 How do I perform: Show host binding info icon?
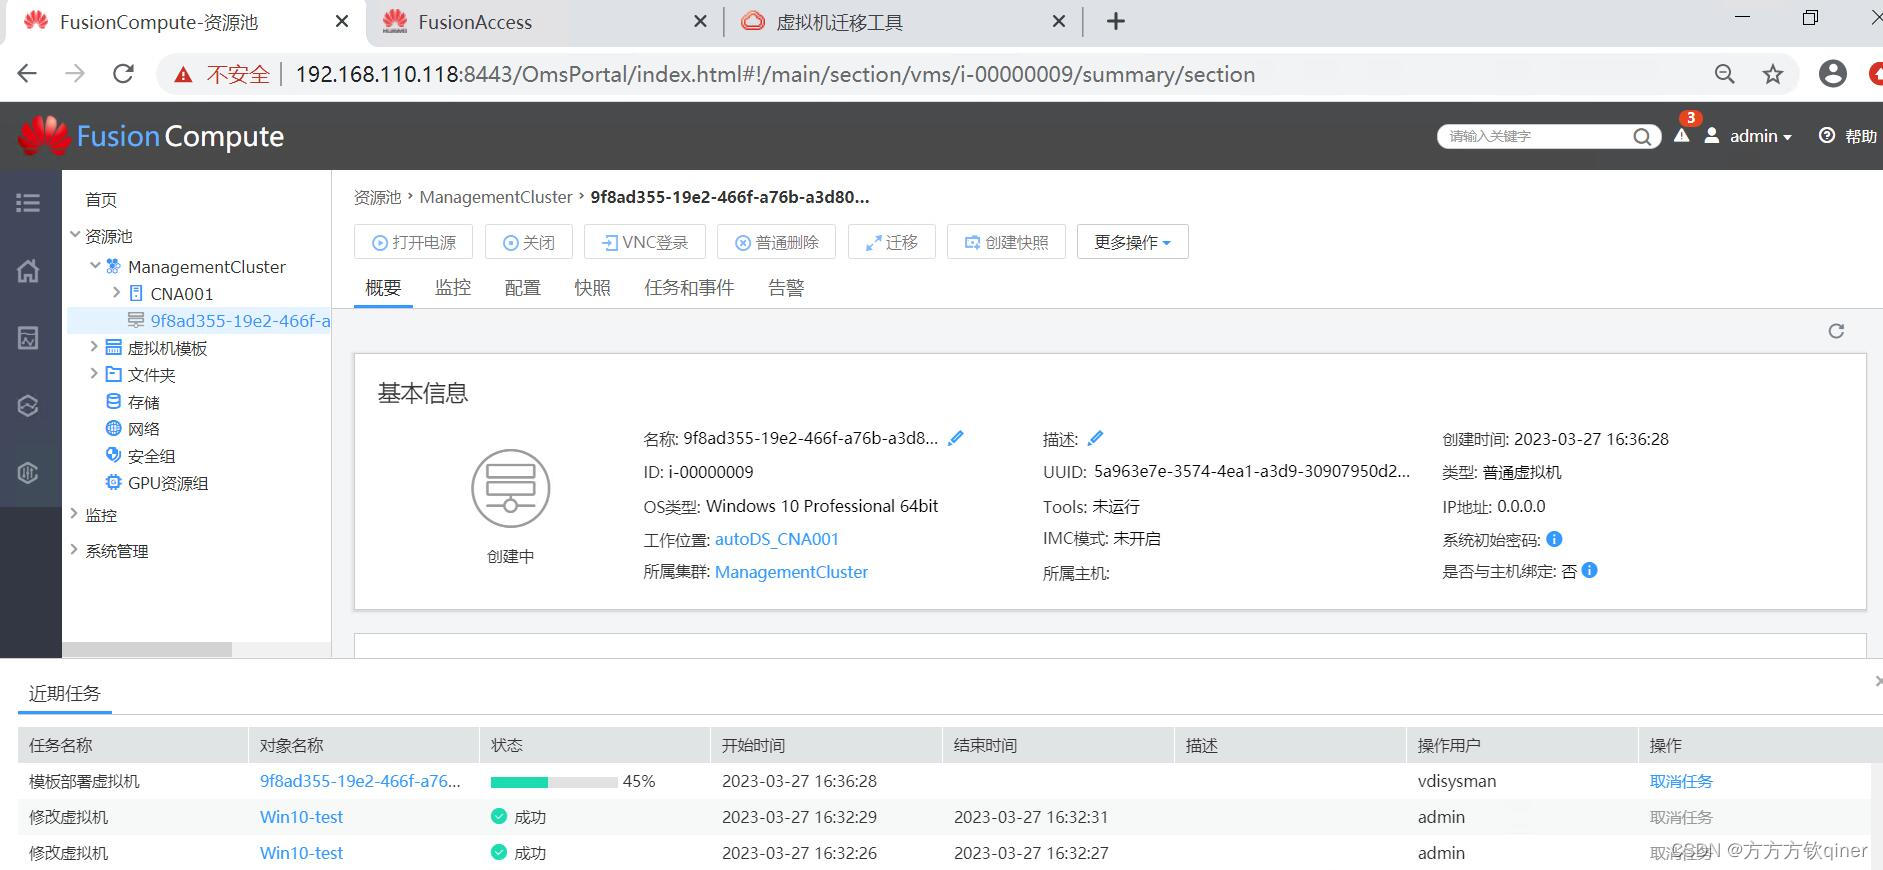click(x=1589, y=570)
